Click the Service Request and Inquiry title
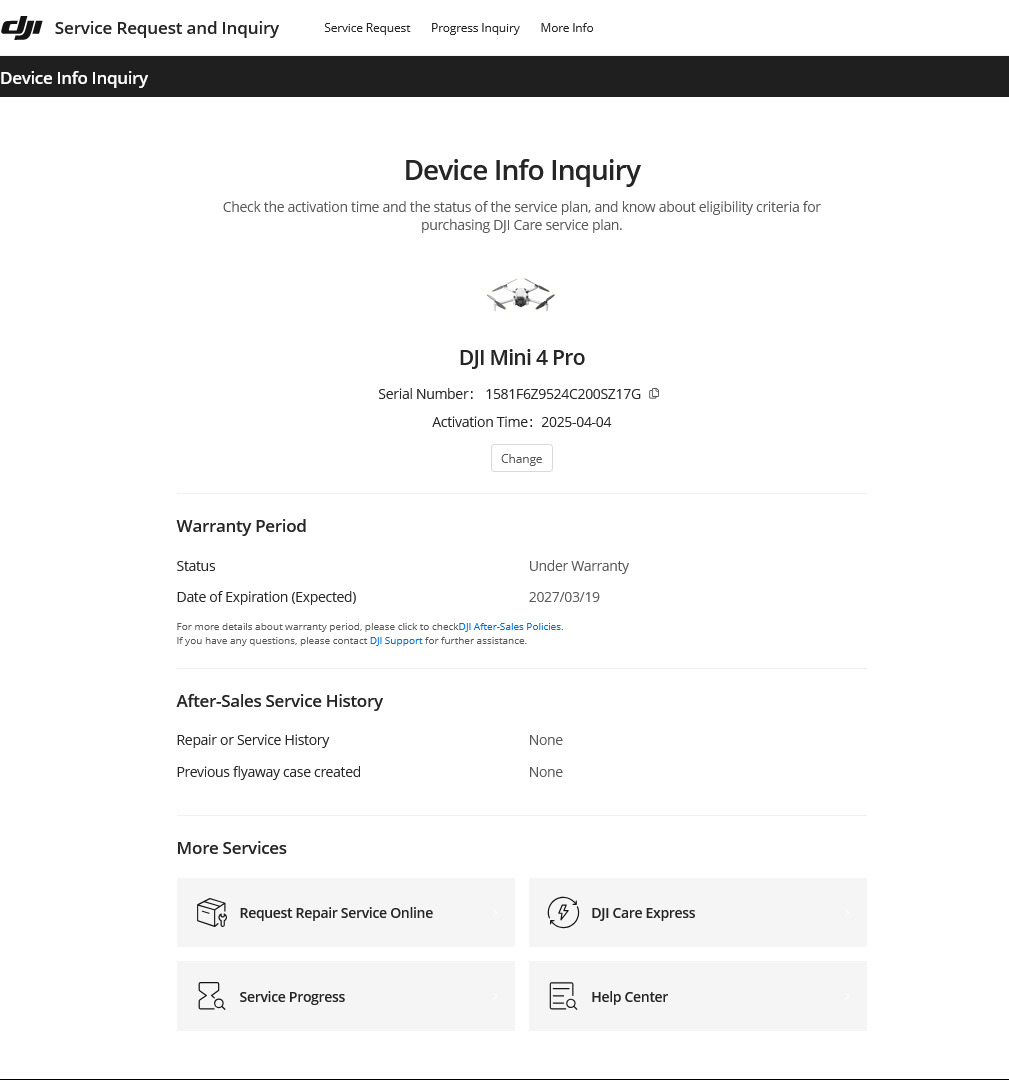Viewport: 1009px width, 1080px height. tap(167, 28)
